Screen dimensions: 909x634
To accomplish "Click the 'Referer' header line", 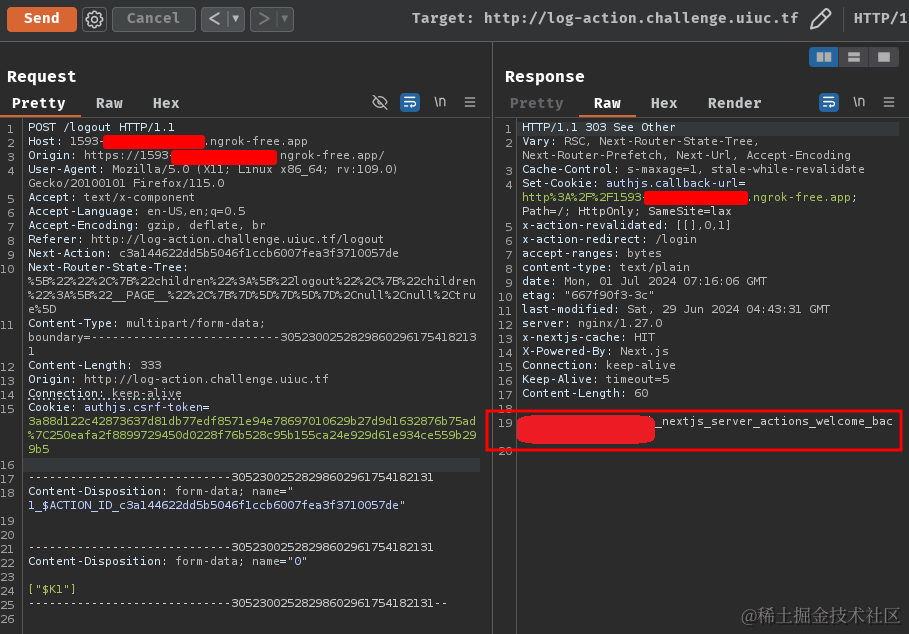I will click(206, 239).
